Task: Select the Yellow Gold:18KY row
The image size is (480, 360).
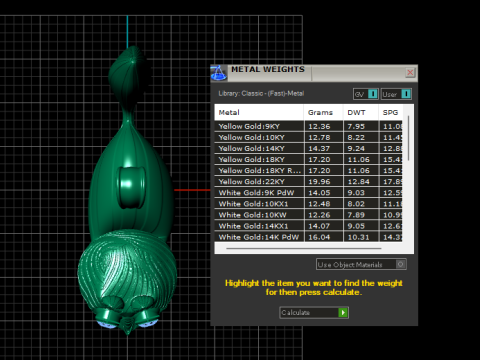Action: pyautogui.click(x=308, y=159)
